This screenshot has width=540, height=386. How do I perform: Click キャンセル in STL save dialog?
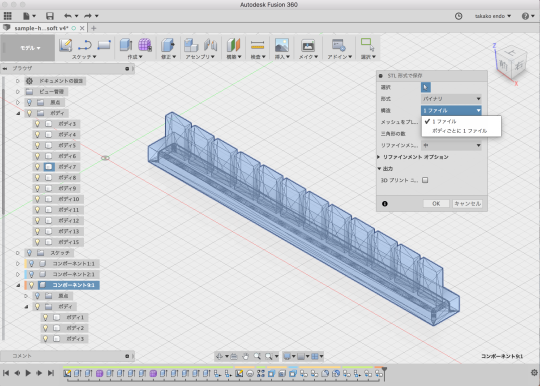[467, 204]
